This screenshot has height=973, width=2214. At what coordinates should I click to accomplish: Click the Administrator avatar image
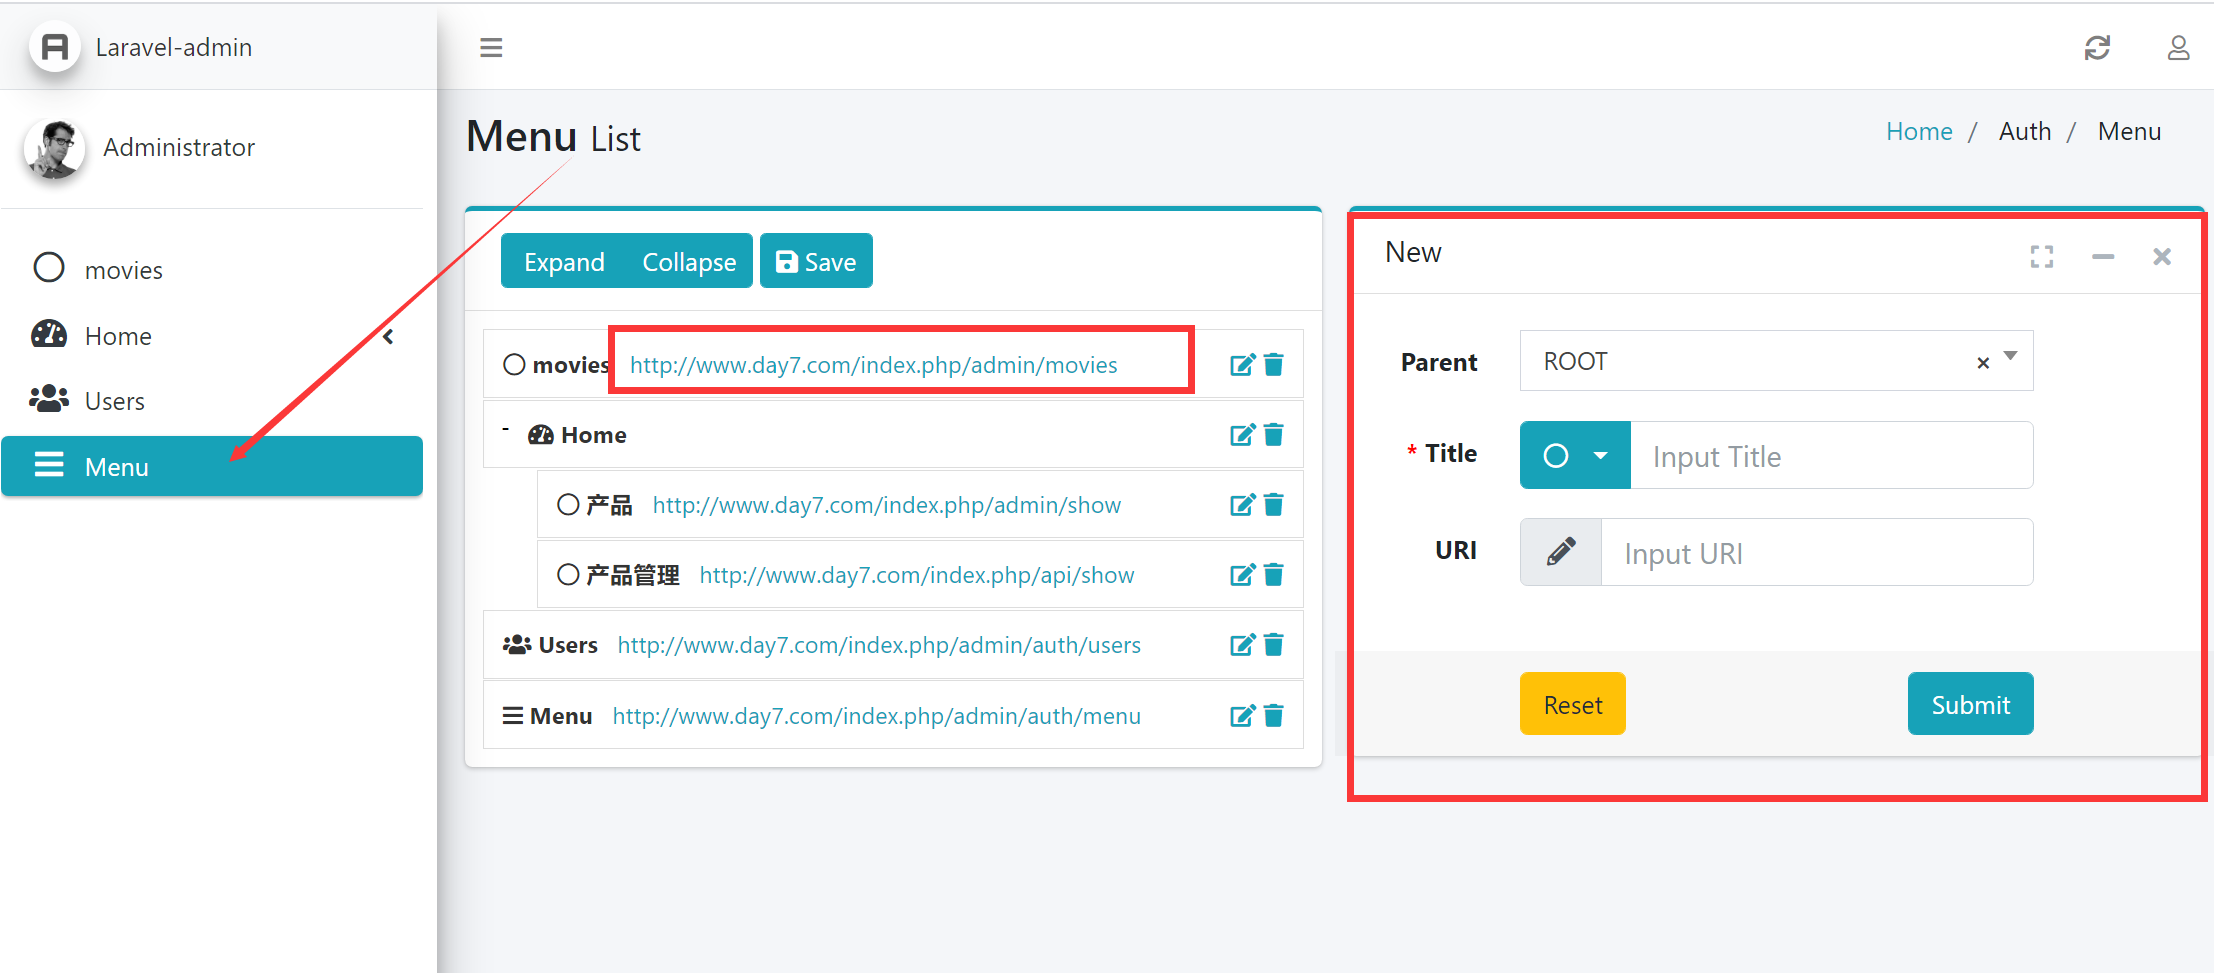pyautogui.click(x=54, y=148)
